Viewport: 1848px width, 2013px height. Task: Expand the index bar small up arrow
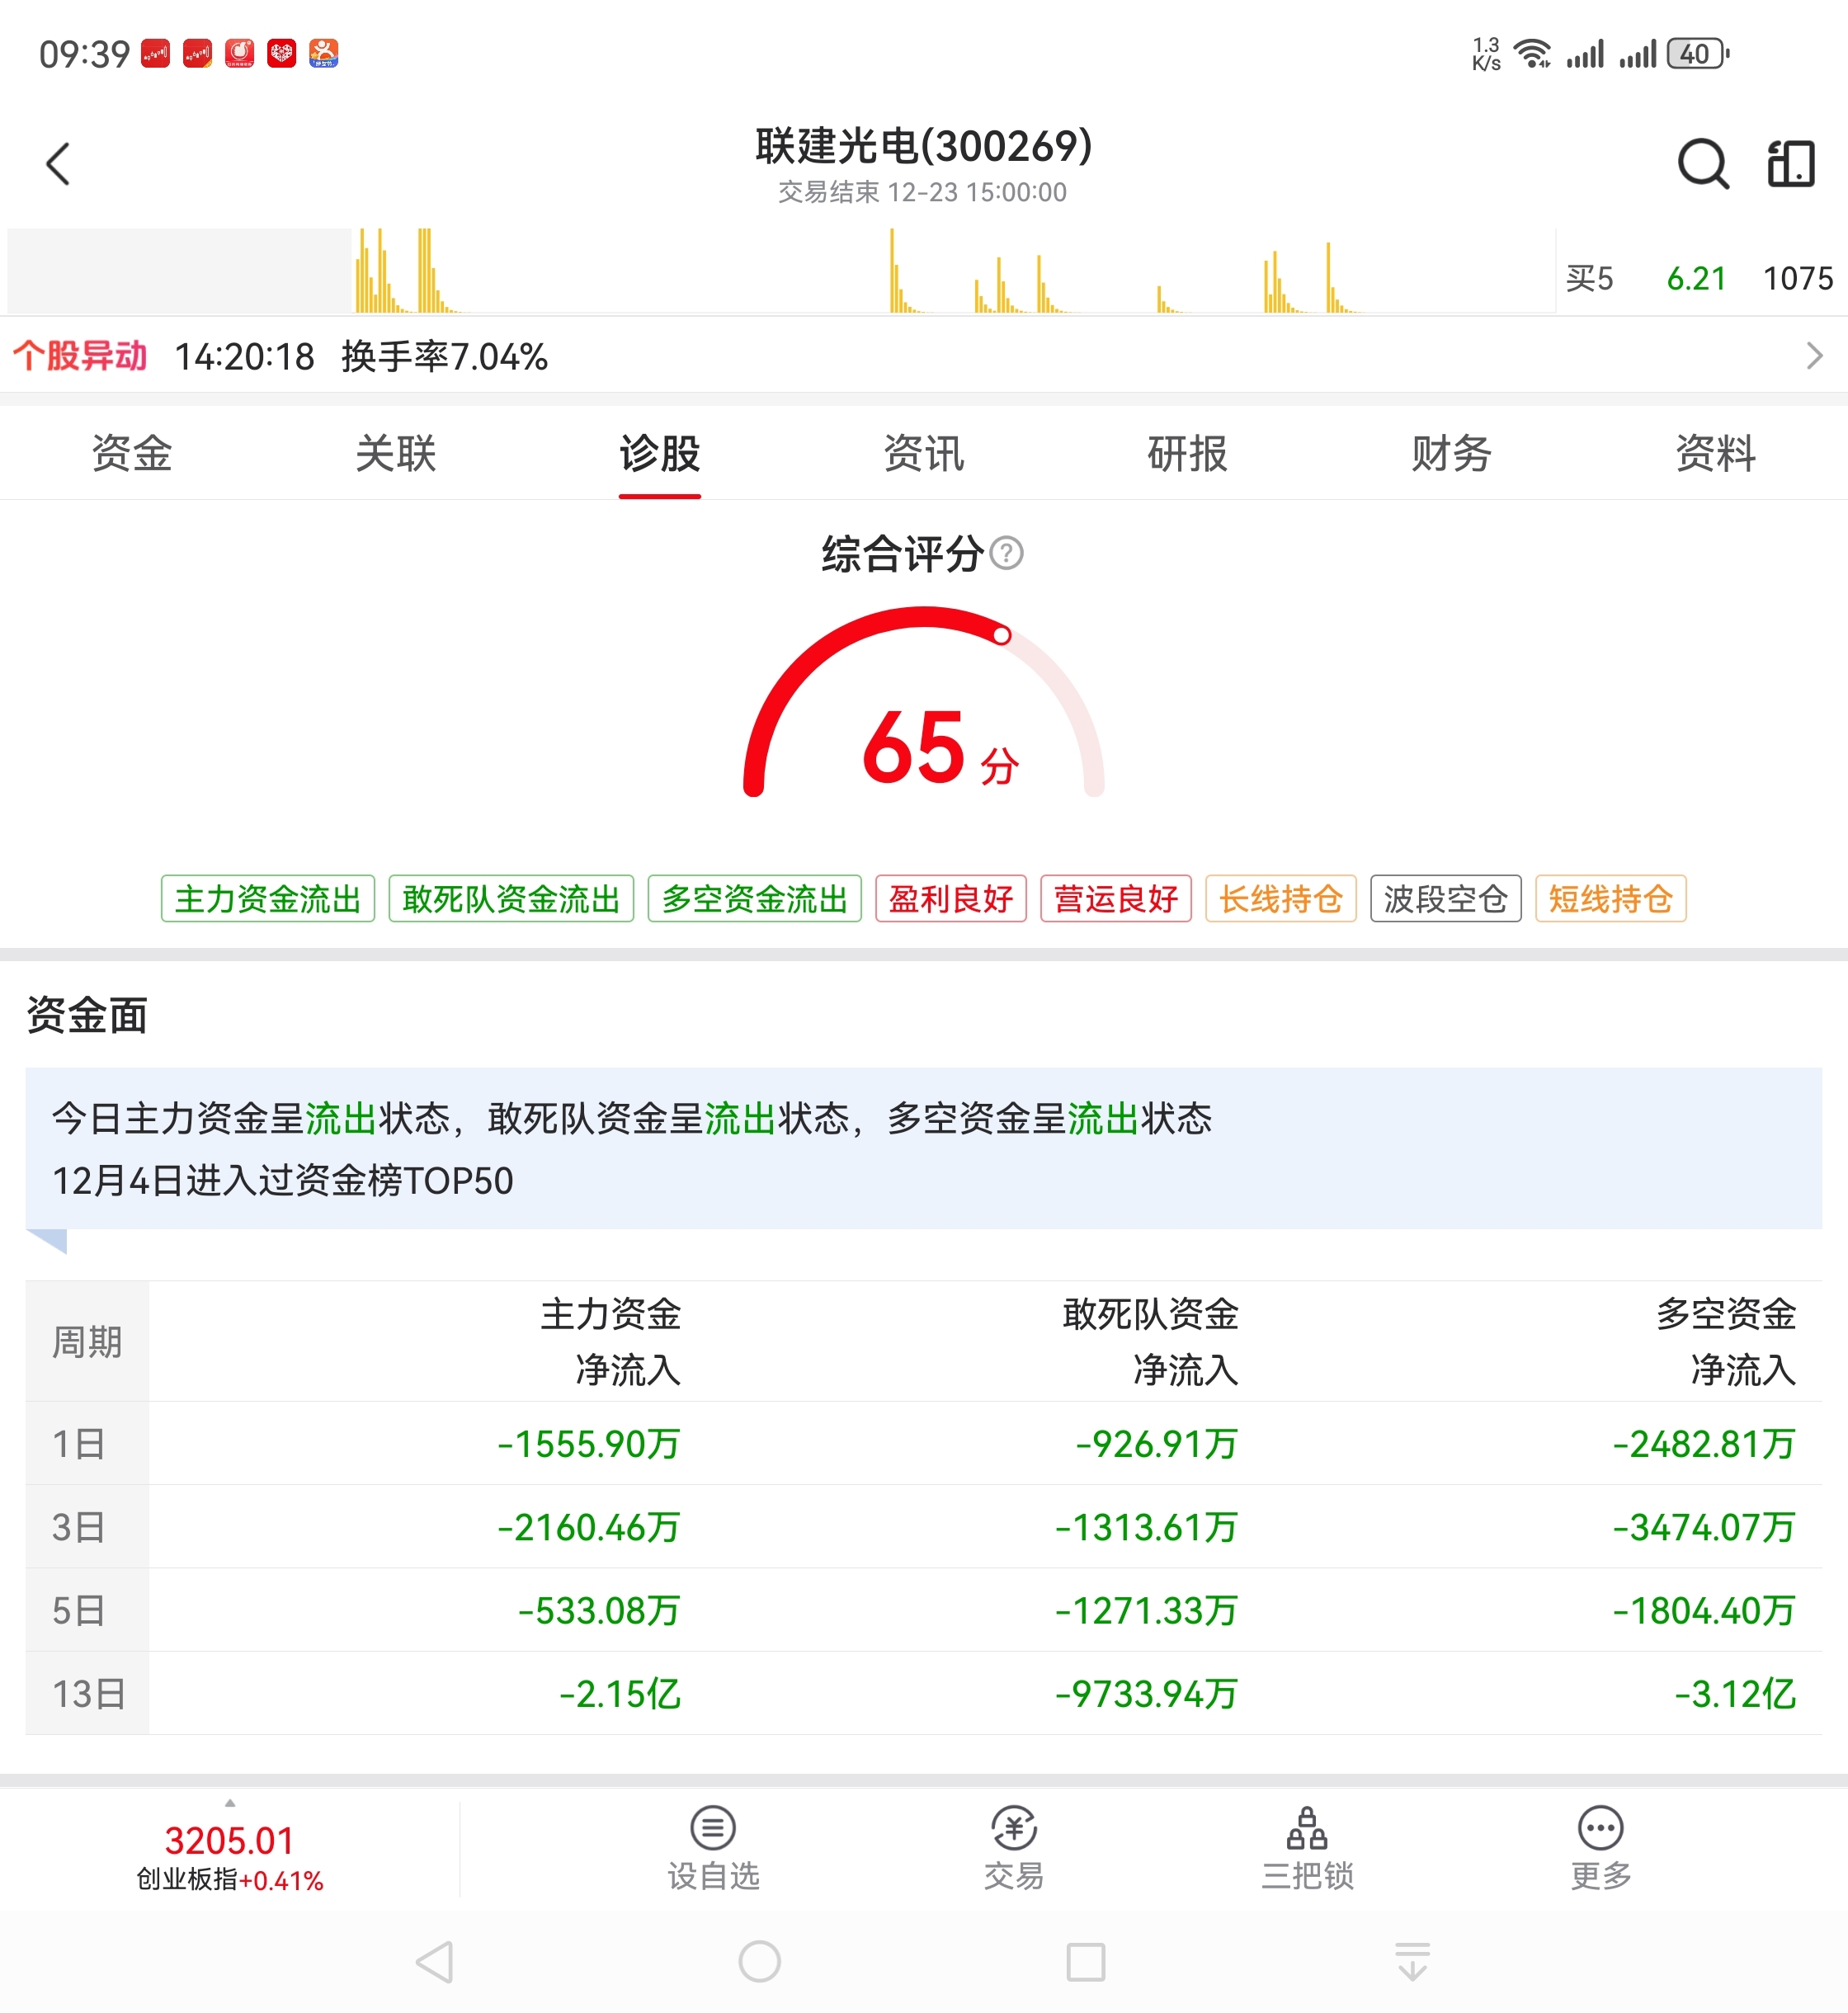230,1803
